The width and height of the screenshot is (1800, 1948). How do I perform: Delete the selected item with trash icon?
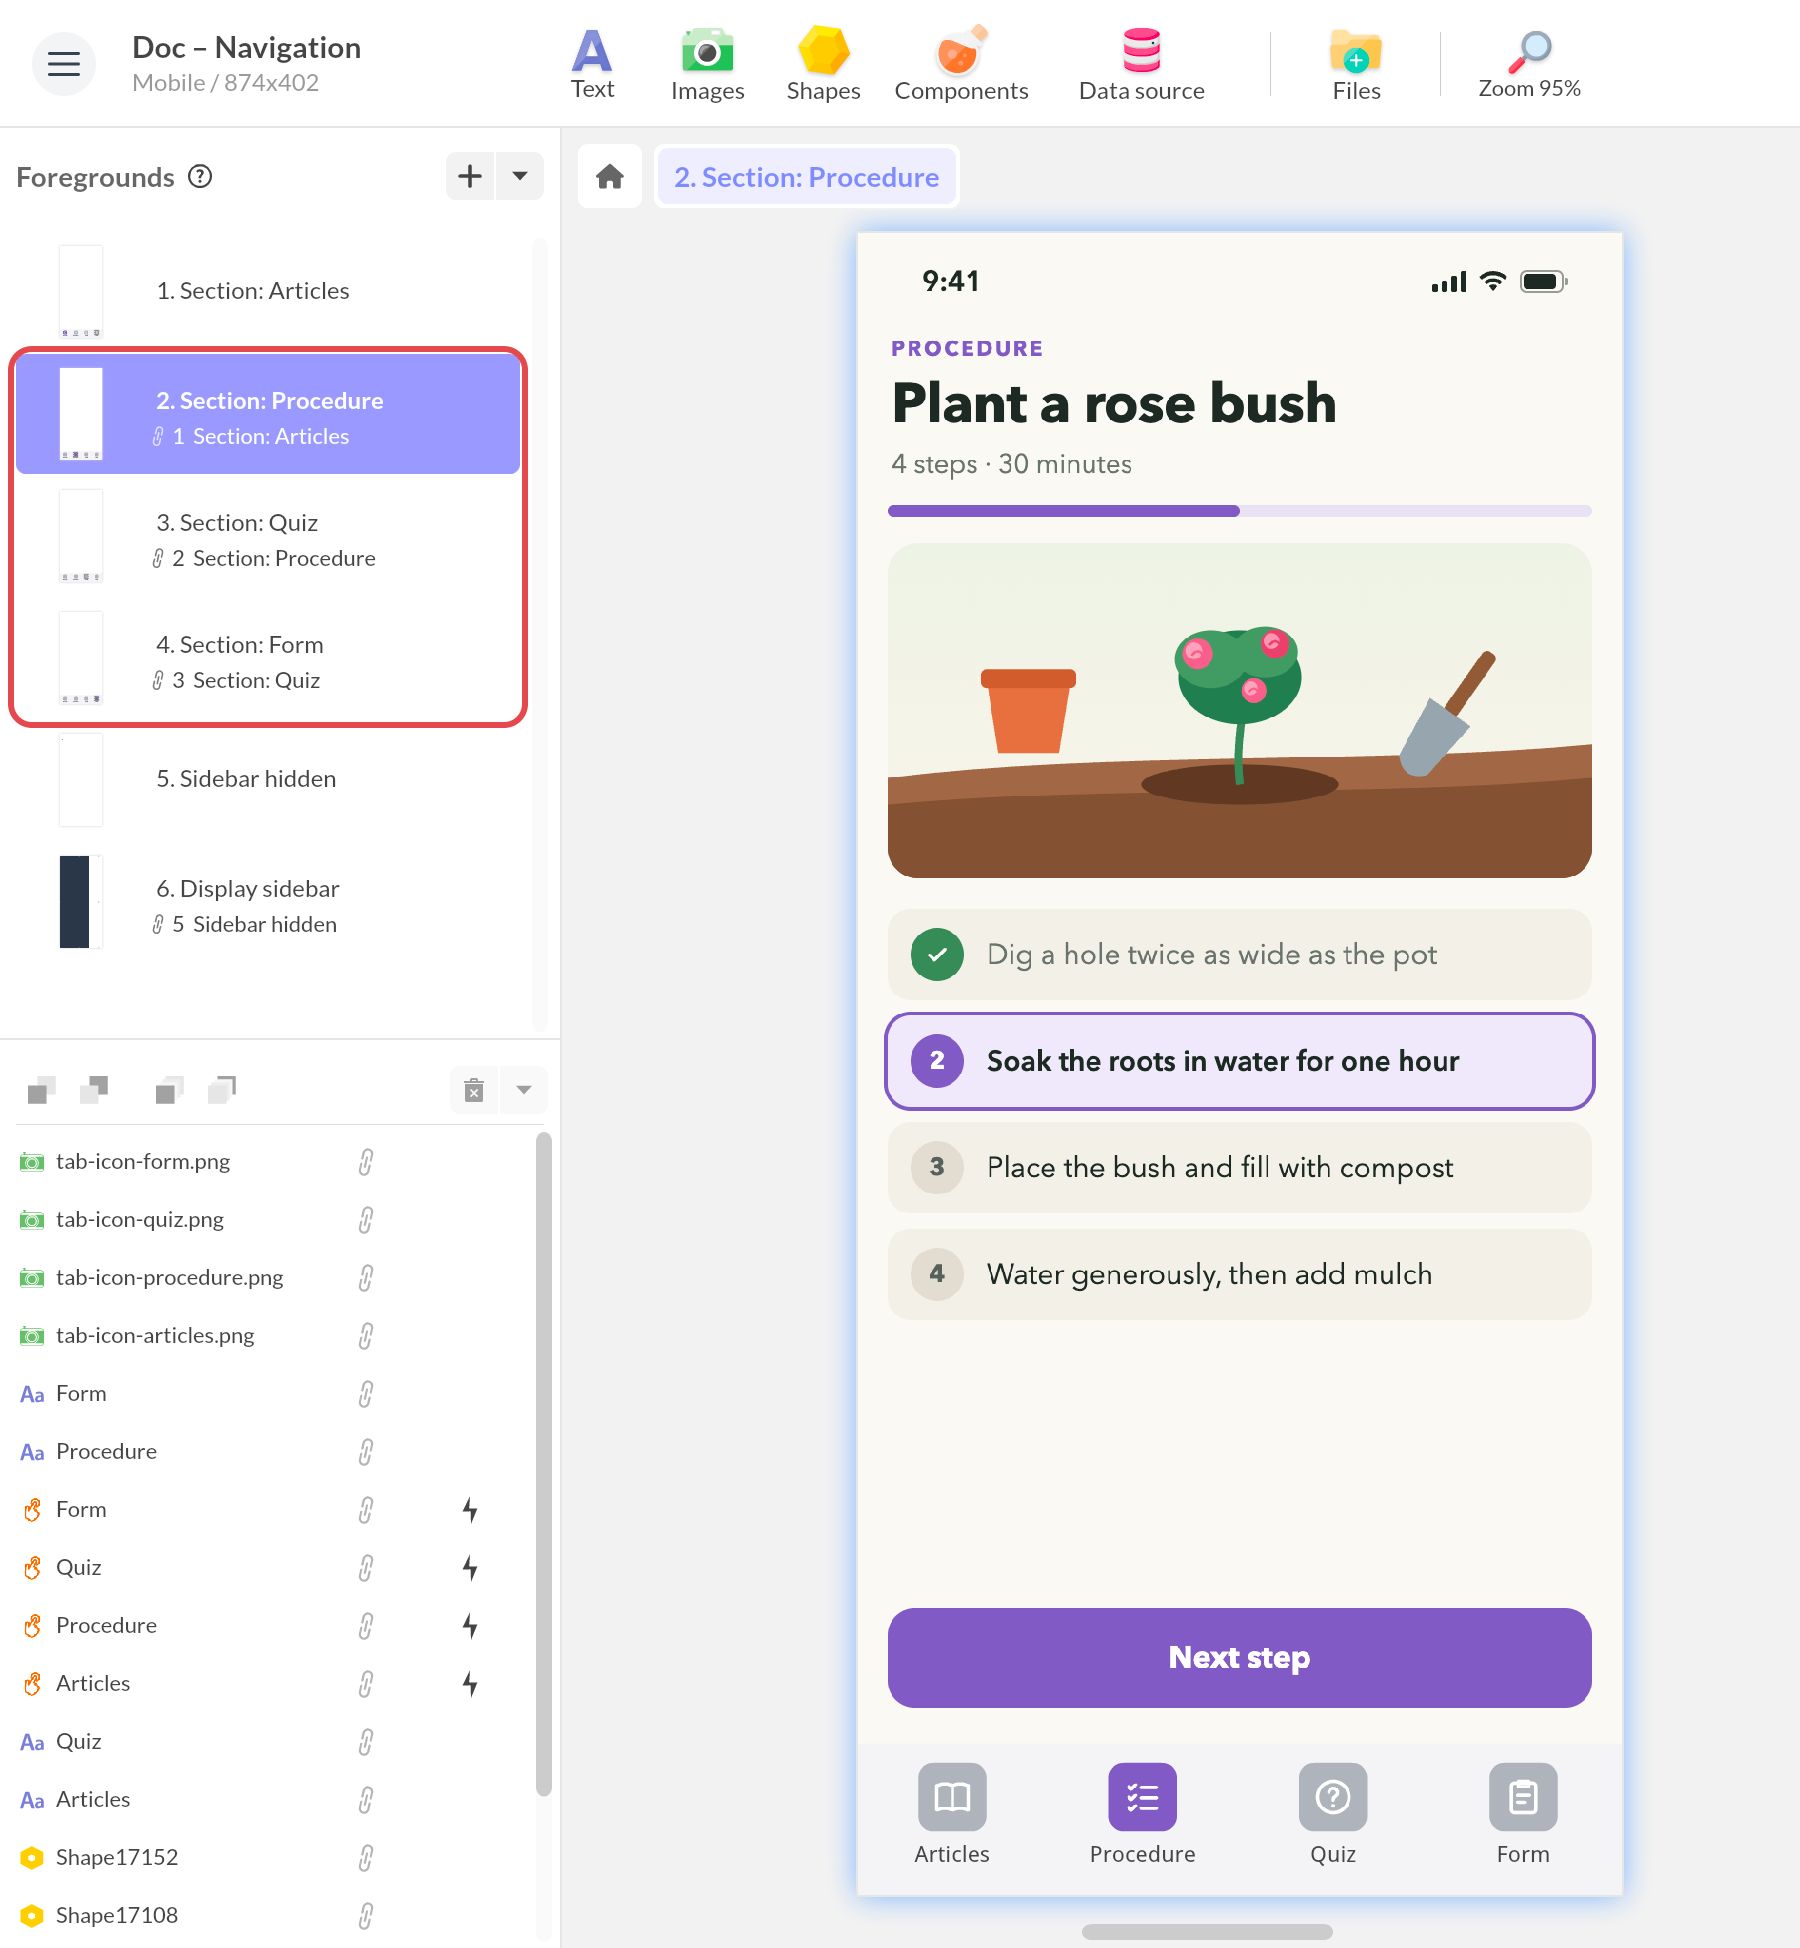pos(474,1090)
